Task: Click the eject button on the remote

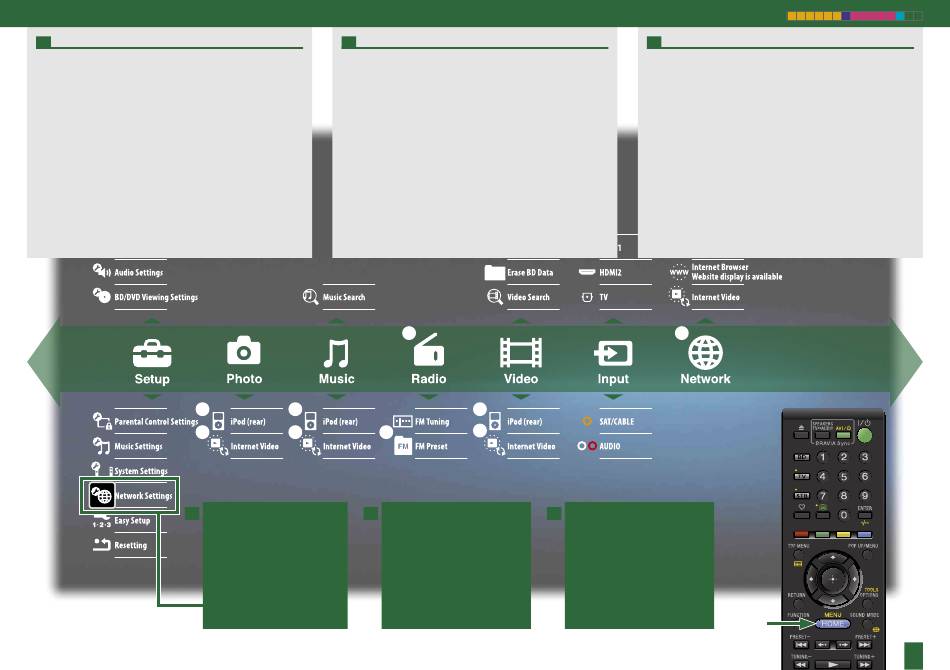Action: 801,434
